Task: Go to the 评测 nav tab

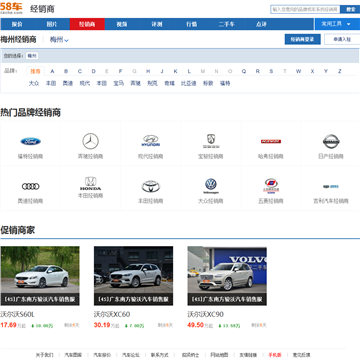Action: tap(157, 24)
